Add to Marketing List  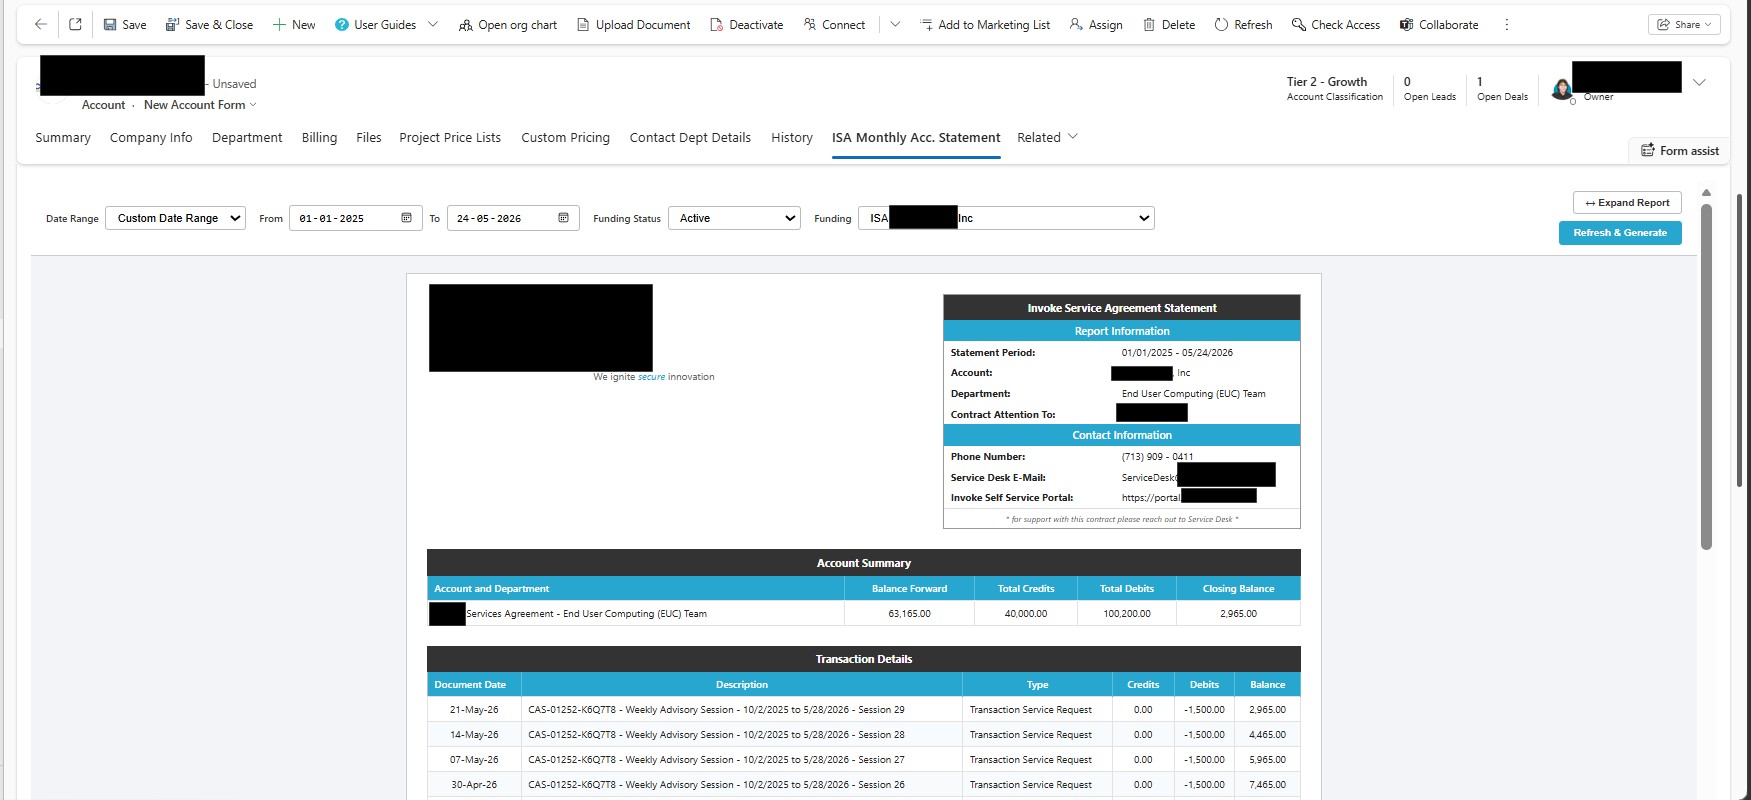tap(985, 24)
